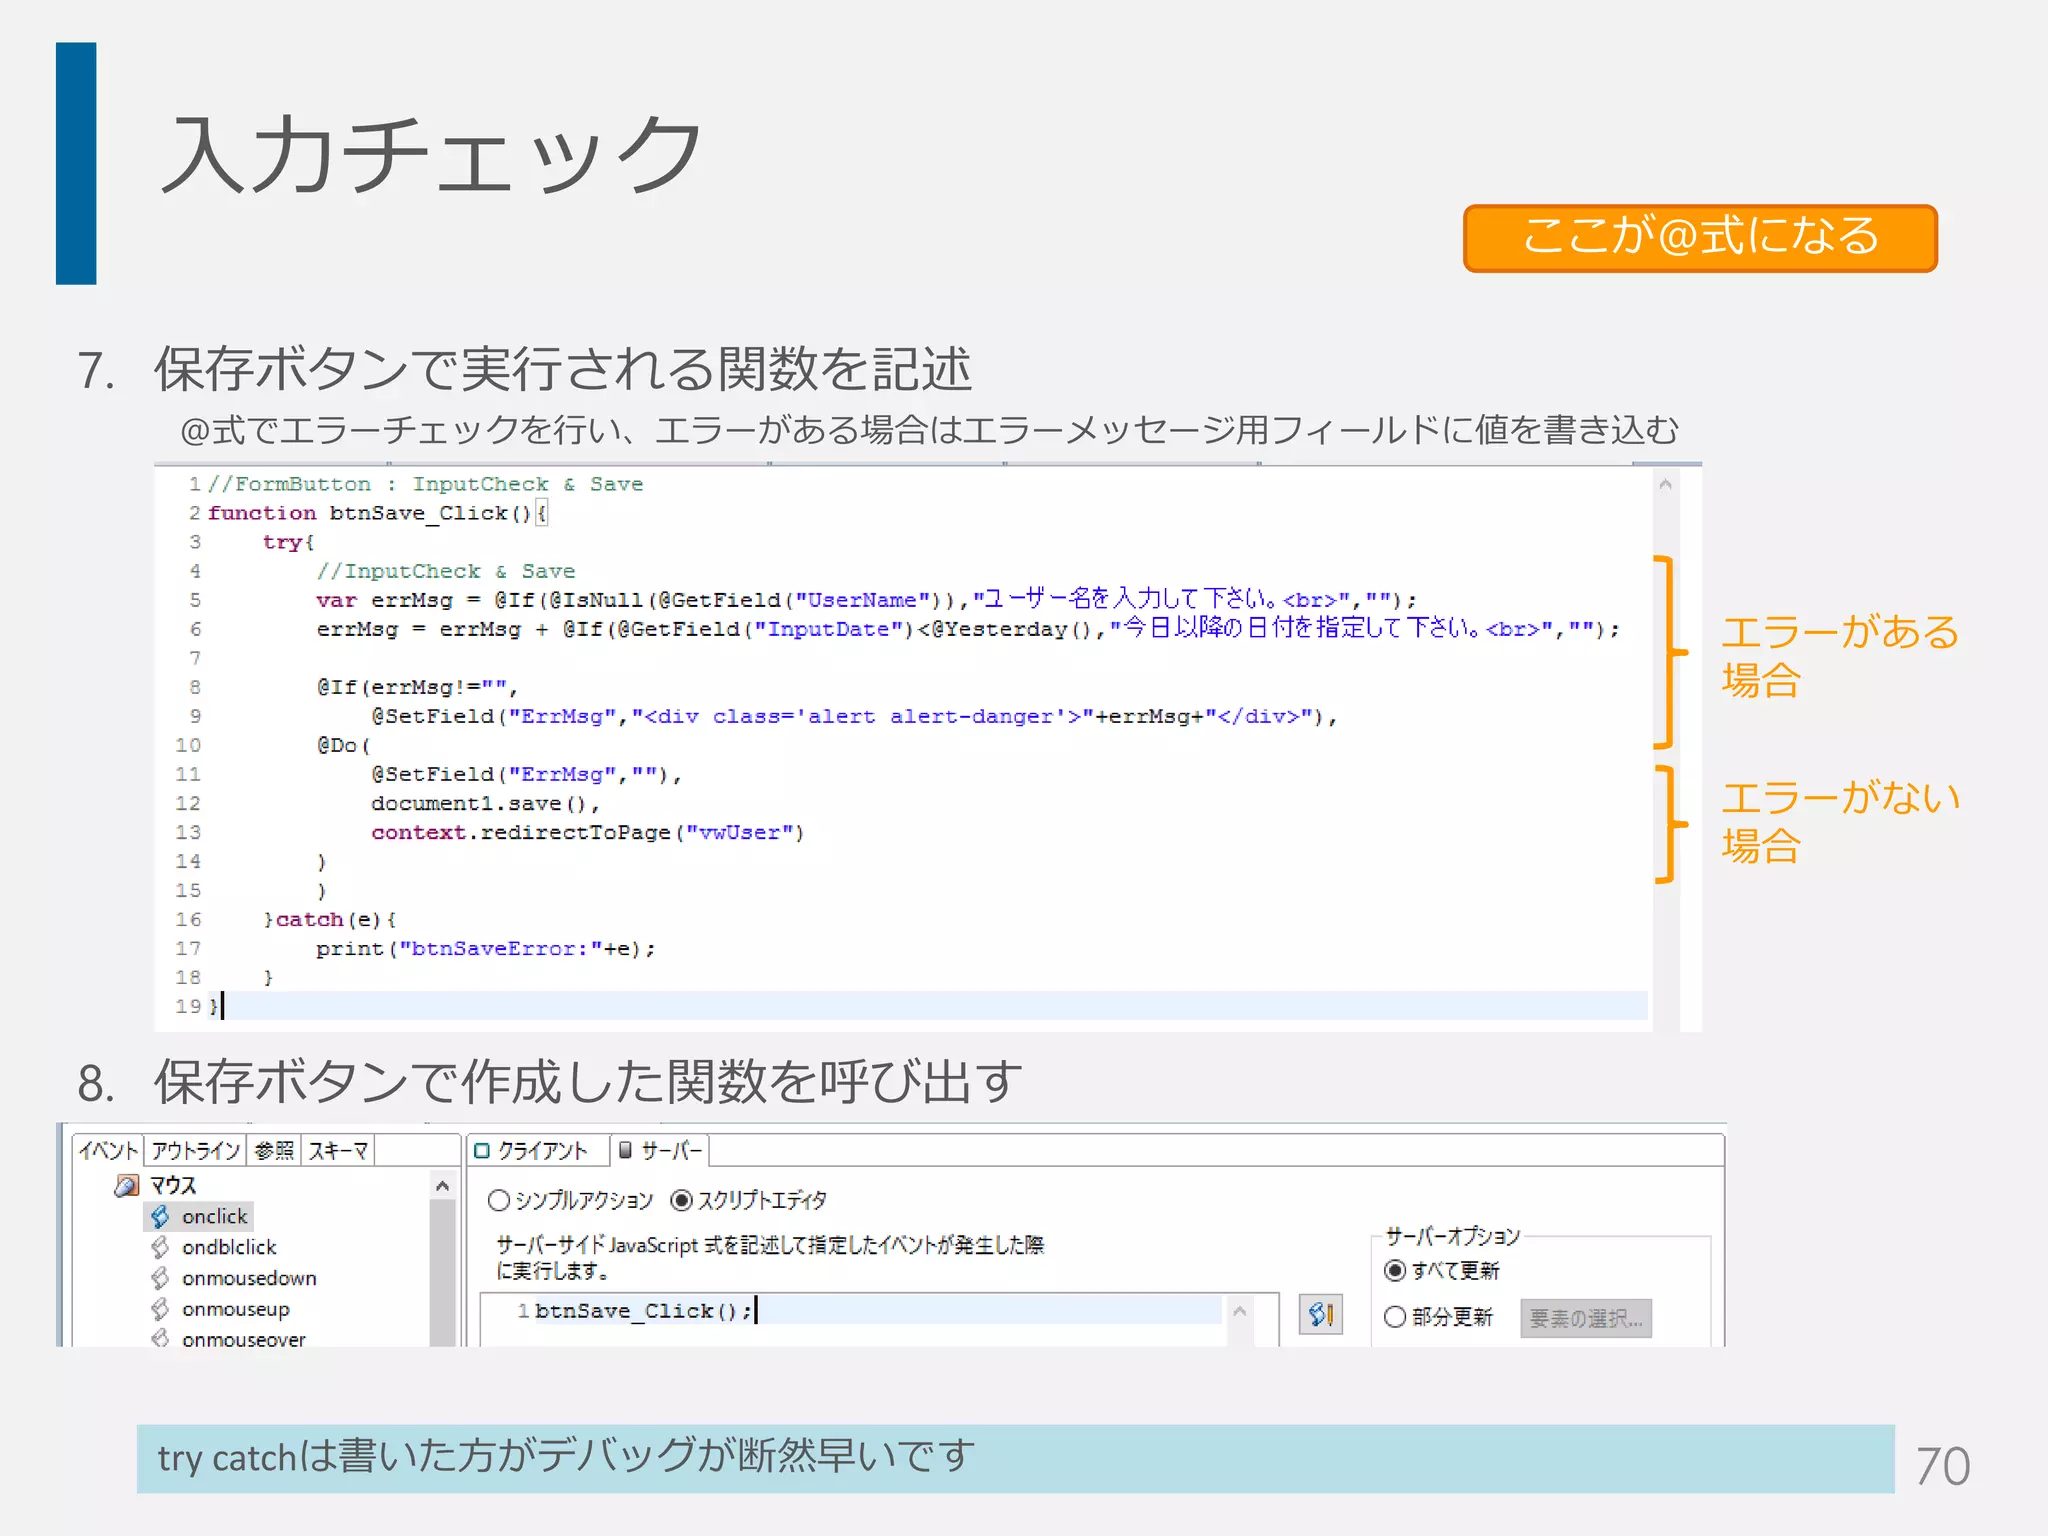Click the サーバー tab icon

(x=625, y=1151)
